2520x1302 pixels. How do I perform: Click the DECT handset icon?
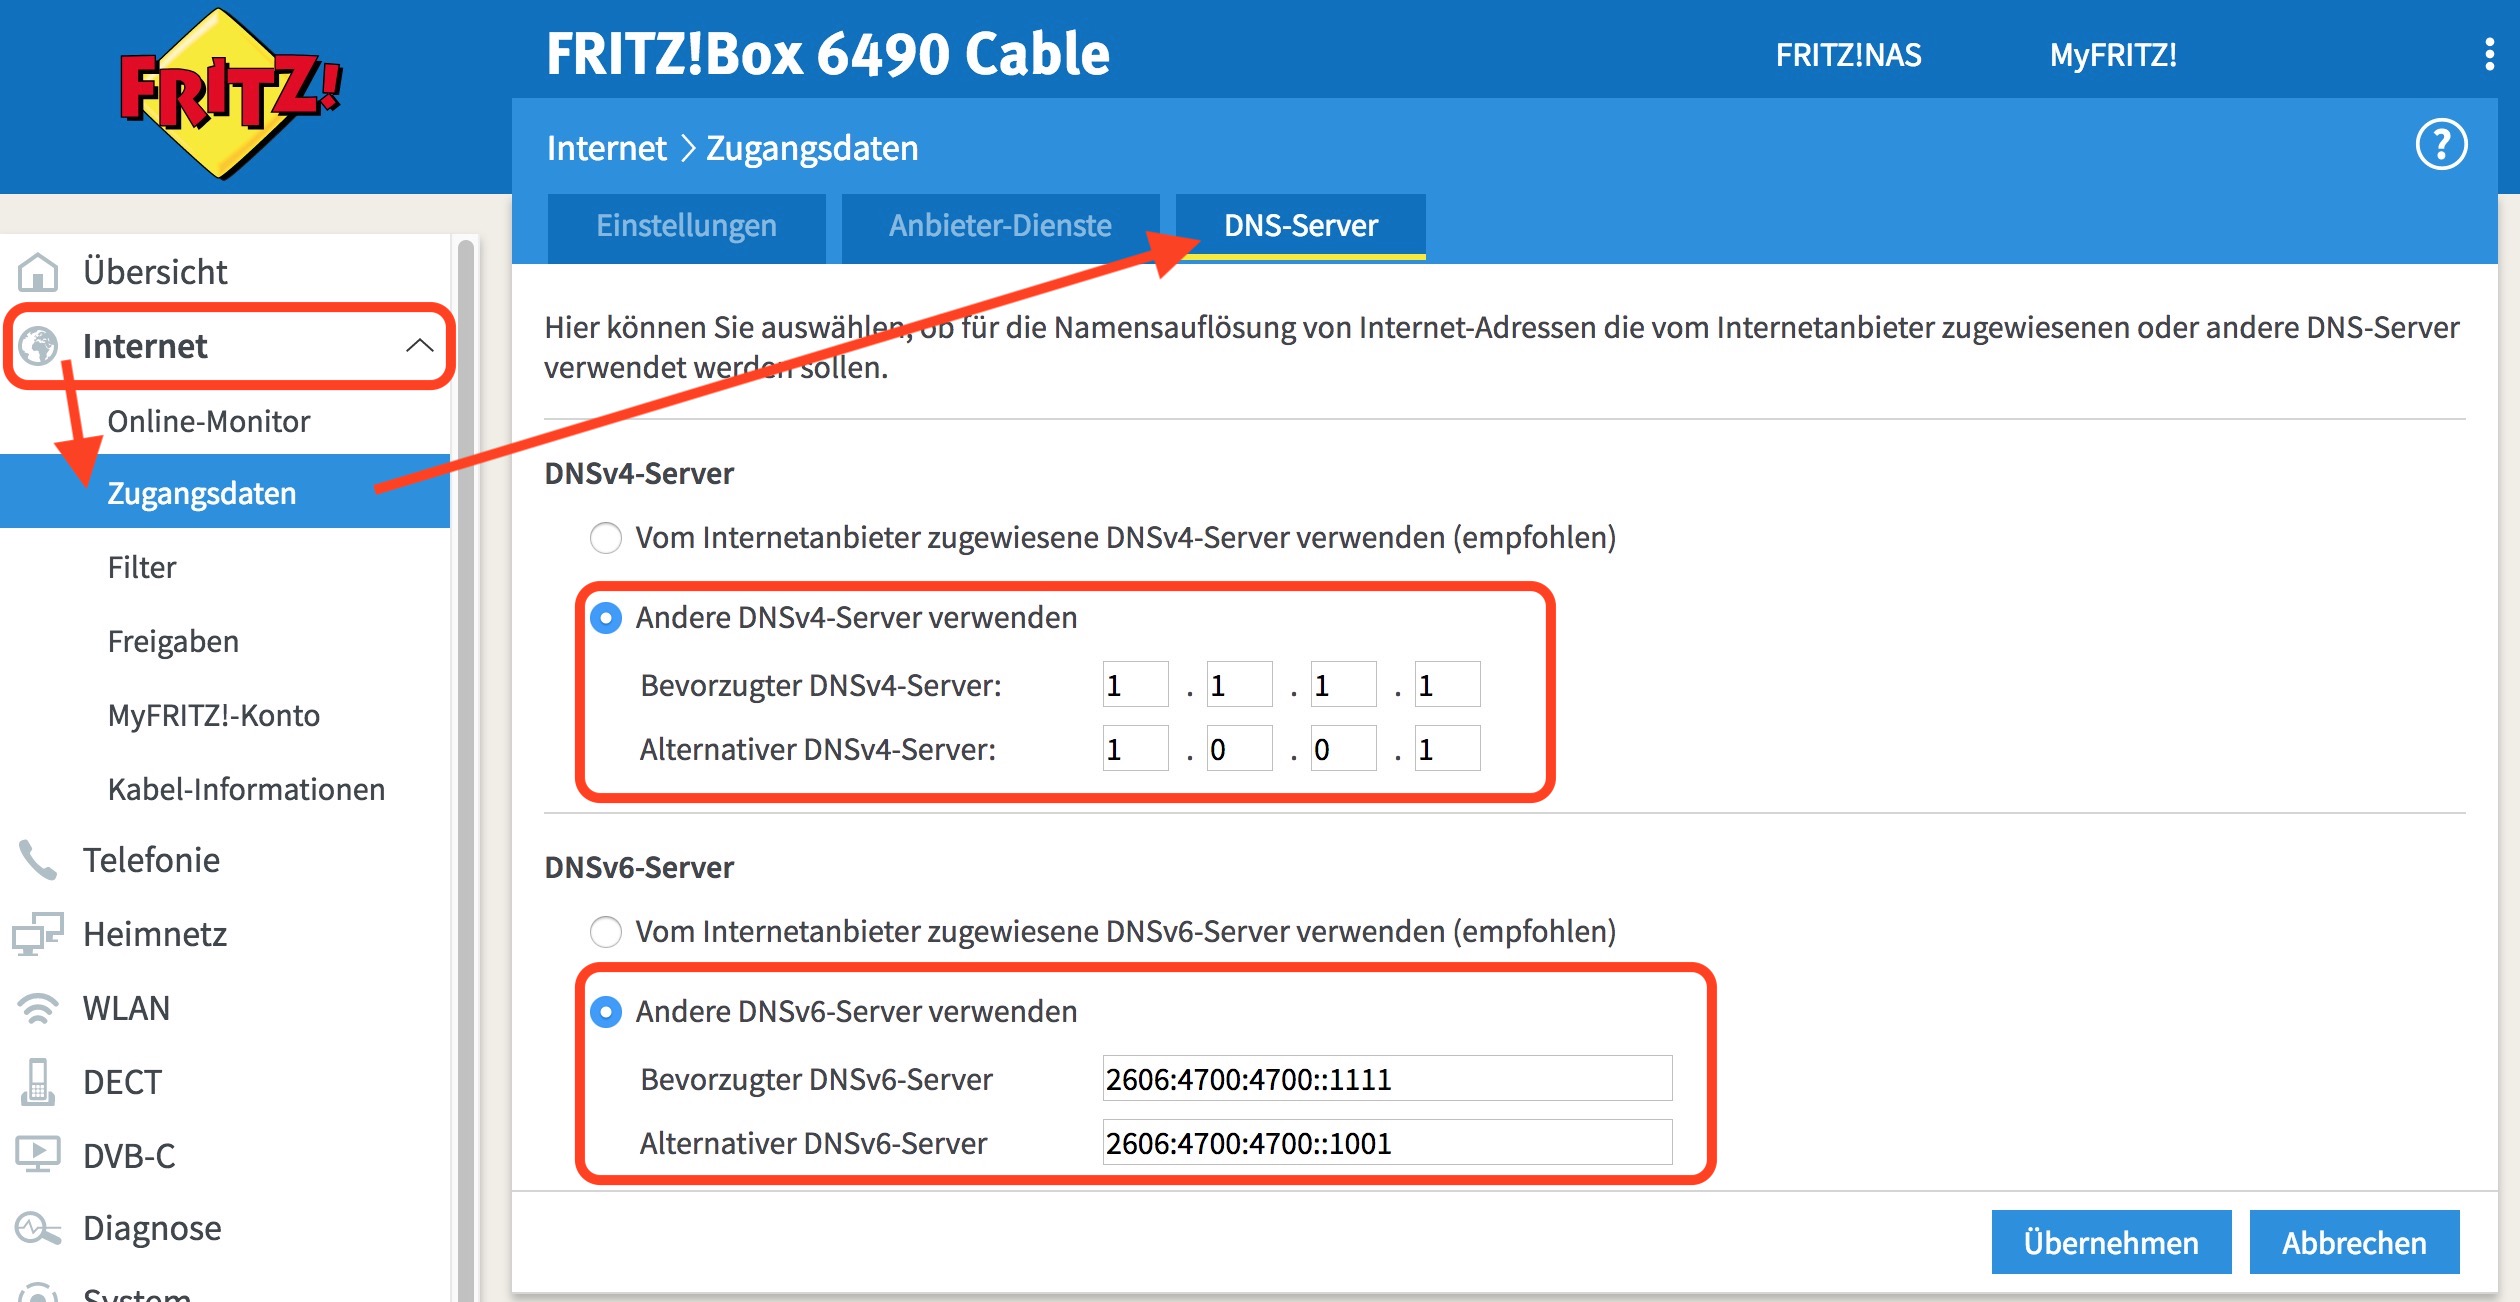[38, 1082]
